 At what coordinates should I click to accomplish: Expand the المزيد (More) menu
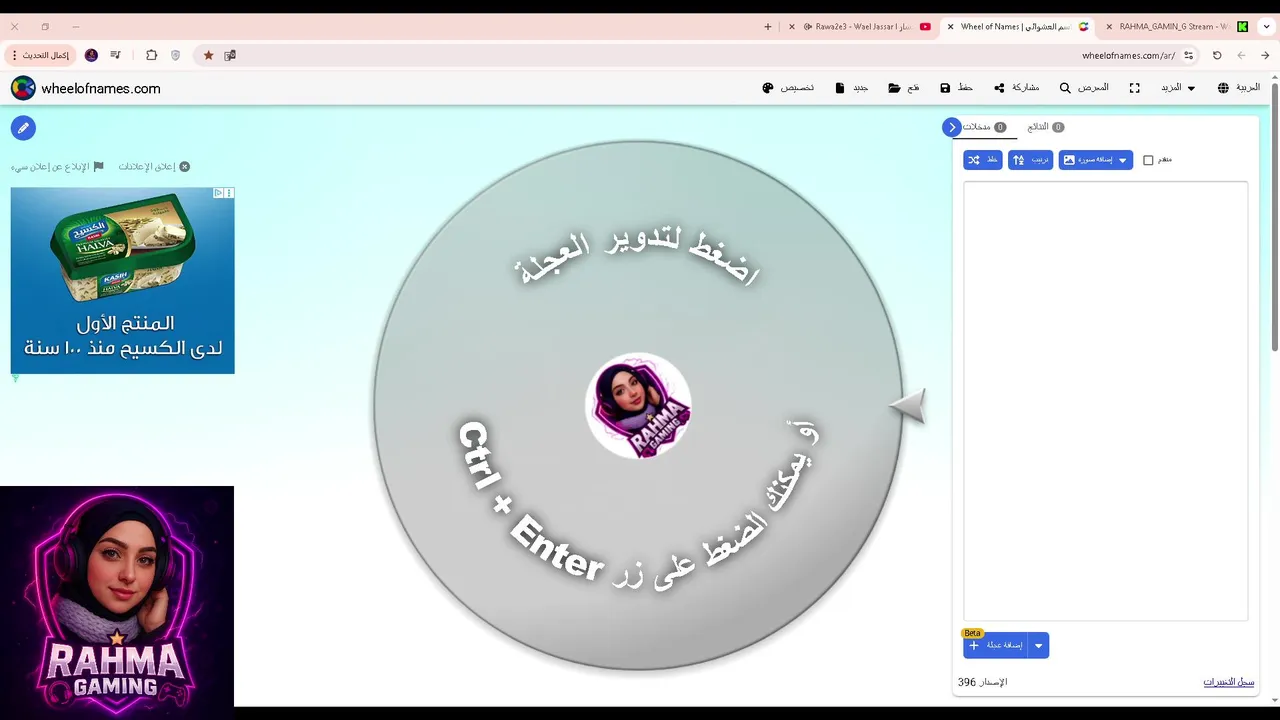pos(1178,88)
